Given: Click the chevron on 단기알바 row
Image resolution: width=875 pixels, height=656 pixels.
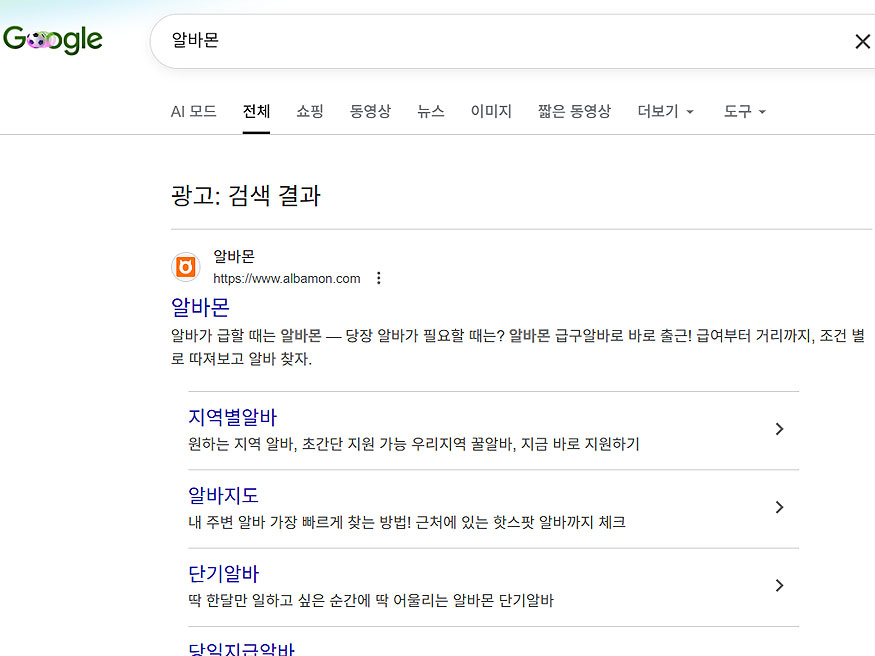Looking at the screenshot, I should point(780,585).
